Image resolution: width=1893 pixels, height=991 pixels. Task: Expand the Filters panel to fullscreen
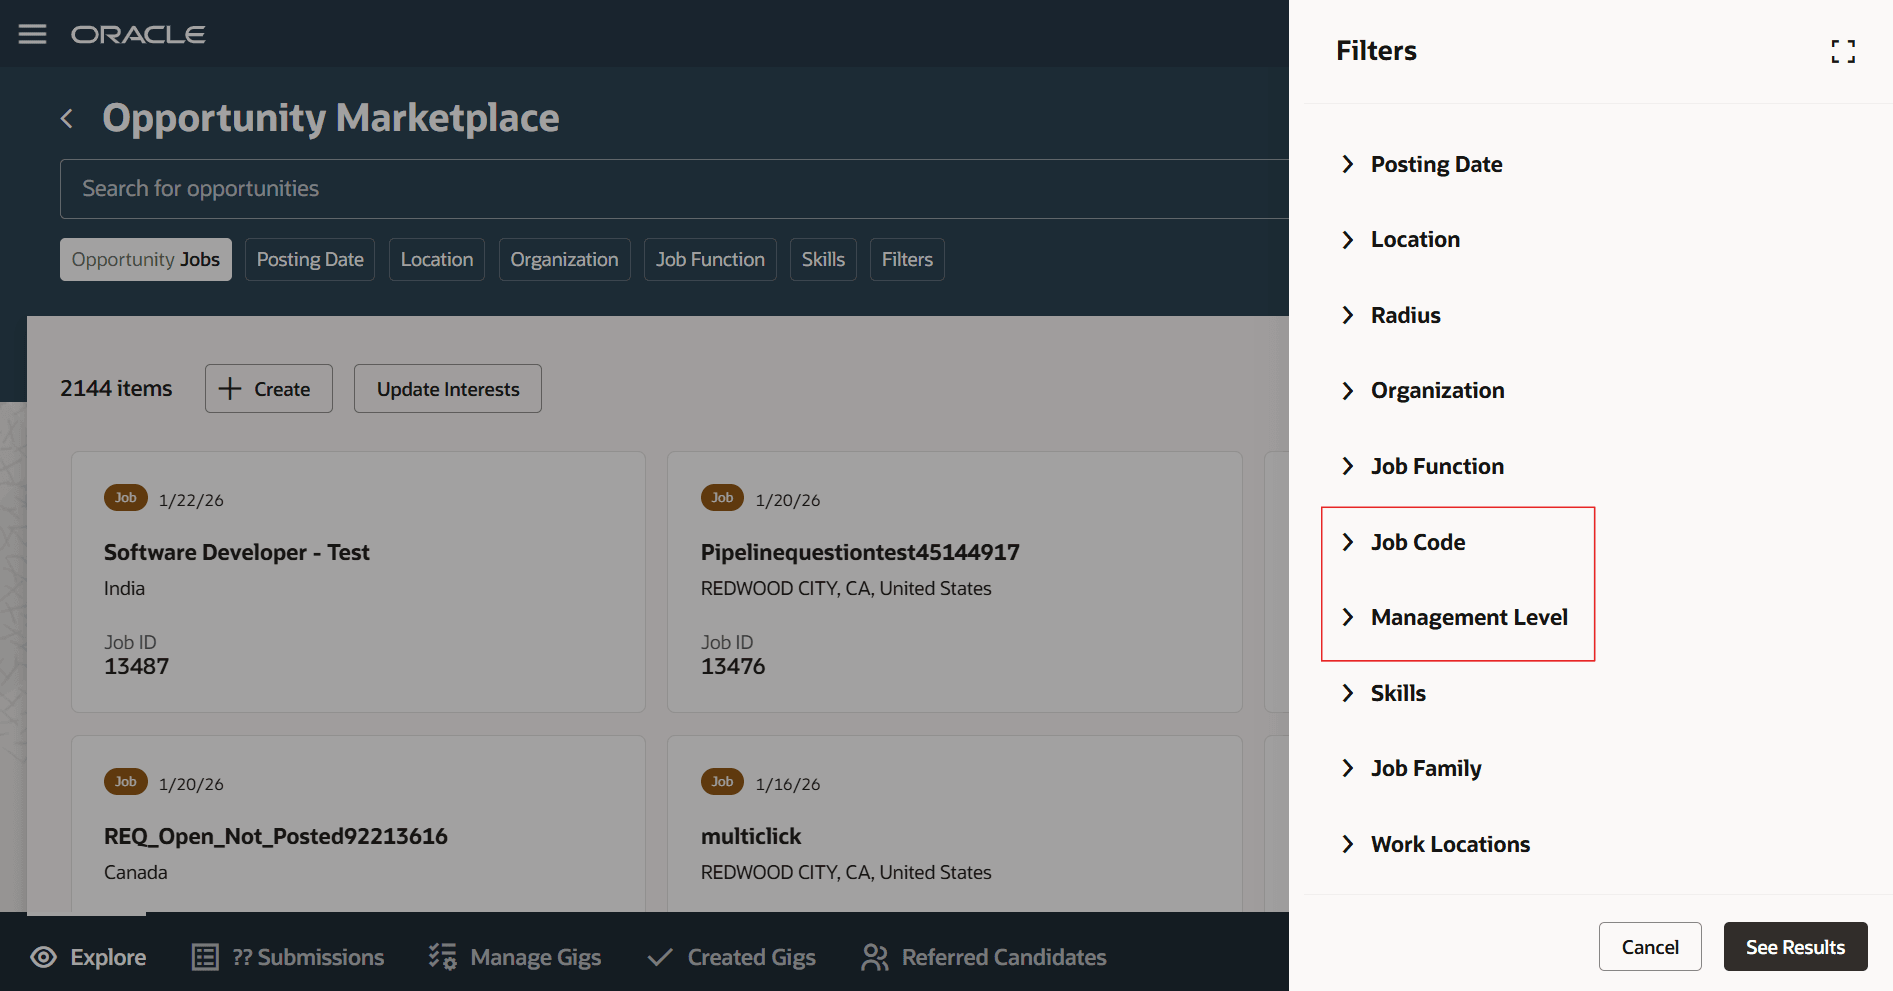(x=1843, y=51)
